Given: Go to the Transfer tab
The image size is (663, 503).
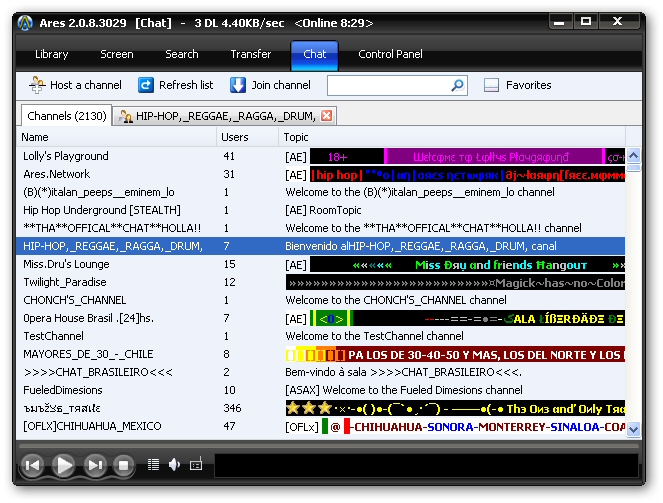Looking at the screenshot, I should 250,54.
